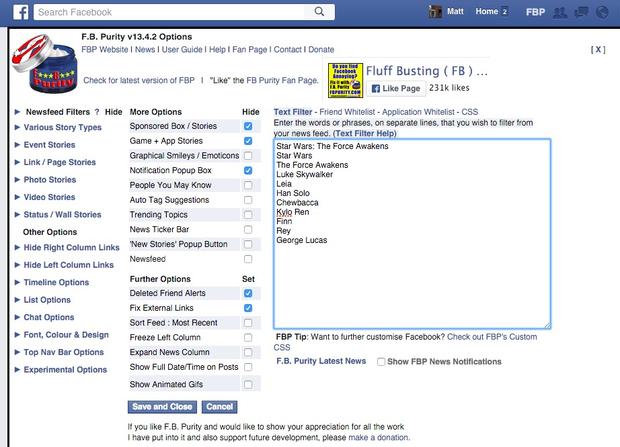This screenshot has width=620, height=447.
Task: Expand Hide Right Column Links section
Action: click(68, 248)
